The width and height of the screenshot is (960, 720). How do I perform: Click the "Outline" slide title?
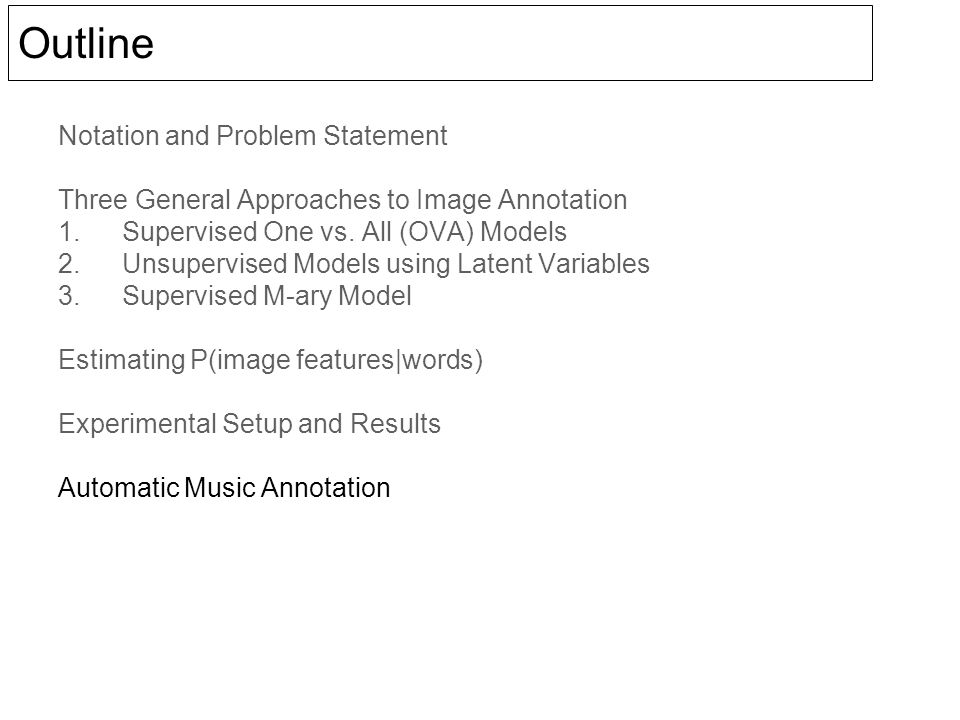[86, 43]
